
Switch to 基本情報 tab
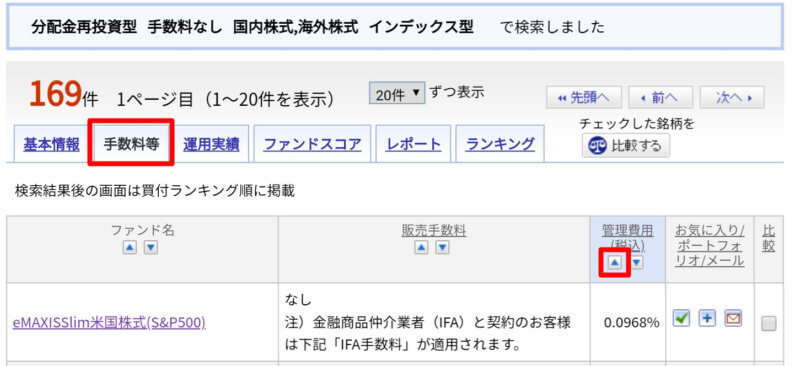[51, 144]
